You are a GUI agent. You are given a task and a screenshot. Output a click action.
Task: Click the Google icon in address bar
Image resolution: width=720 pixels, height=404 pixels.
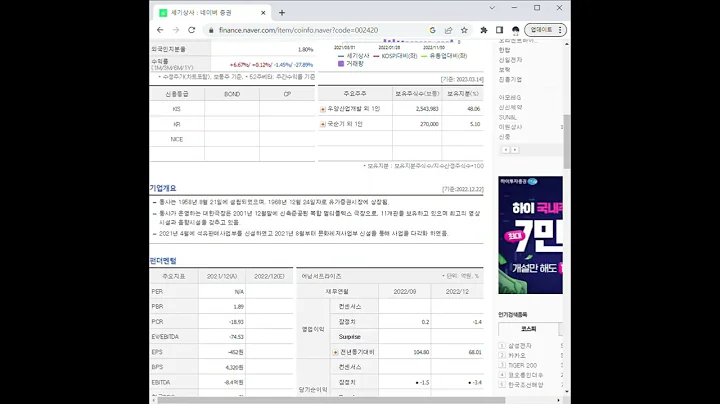[432, 30]
